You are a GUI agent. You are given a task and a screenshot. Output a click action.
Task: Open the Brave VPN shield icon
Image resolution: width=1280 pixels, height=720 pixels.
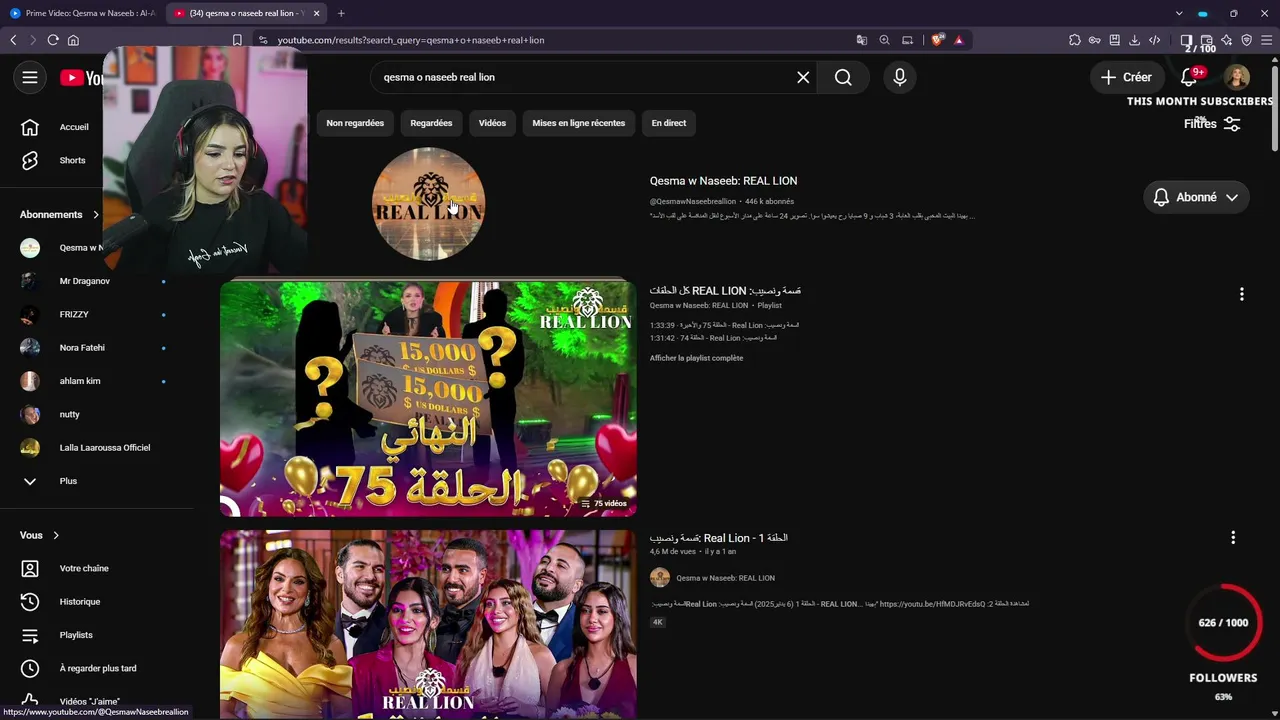coord(1247,40)
